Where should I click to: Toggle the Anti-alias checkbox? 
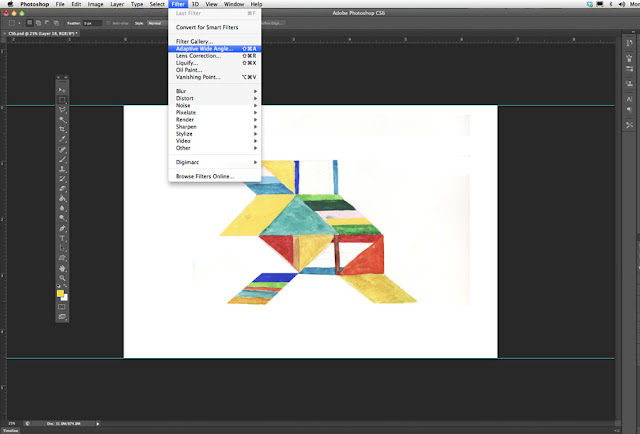[x=108, y=23]
